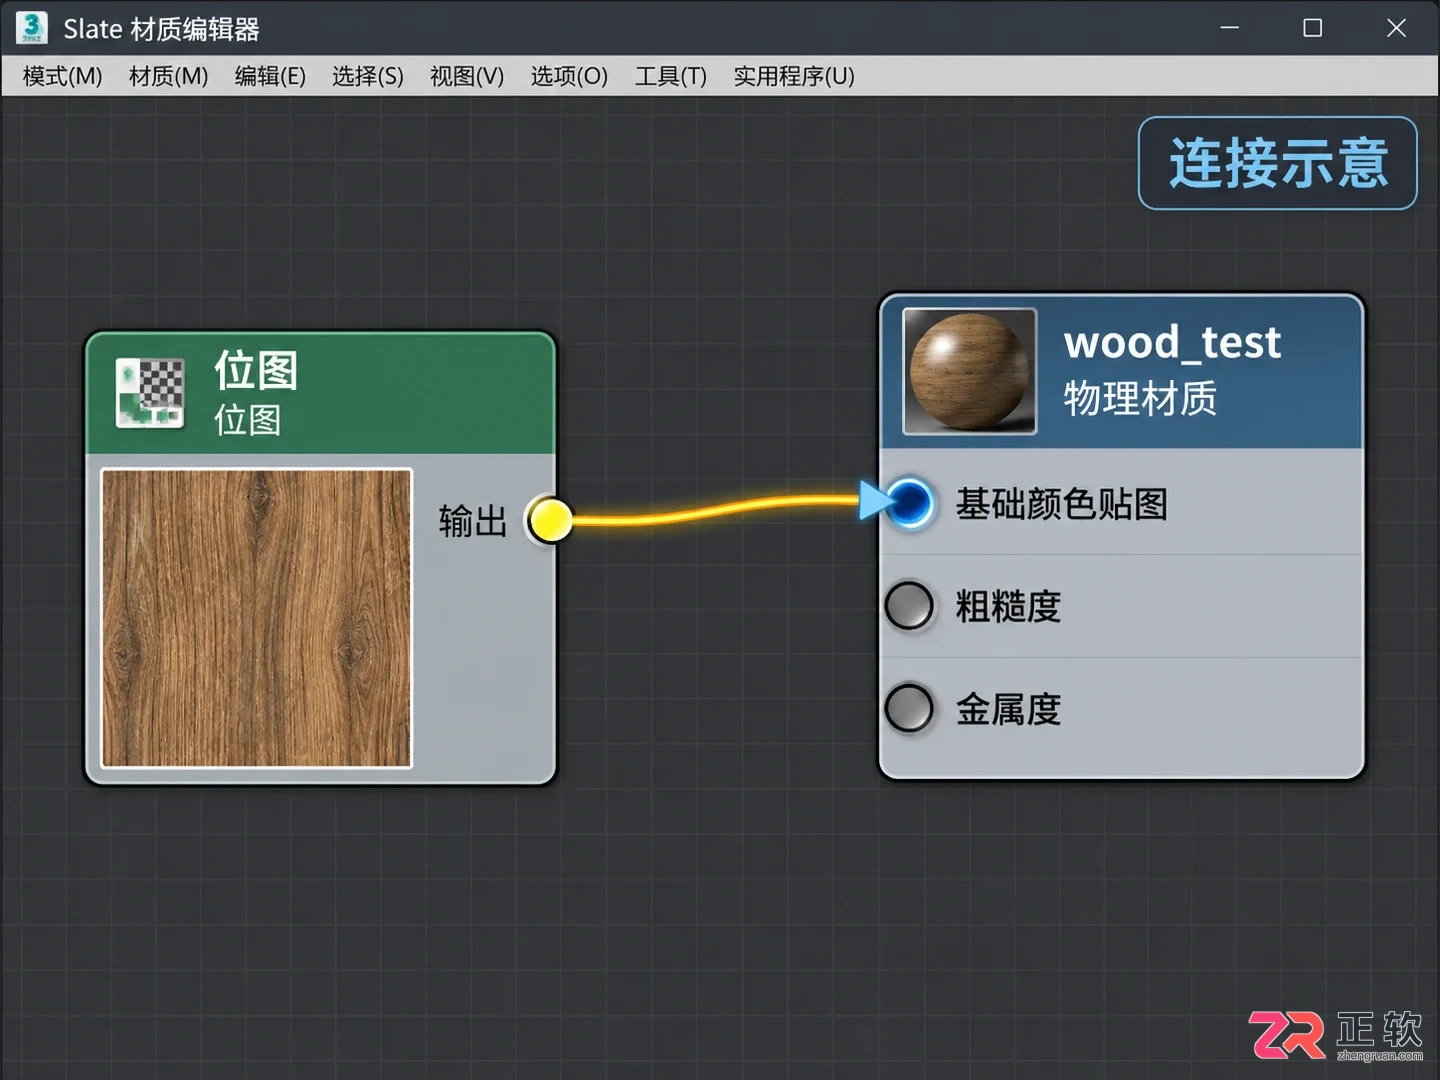Viewport: 1440px width, 1080px height.
Task: Select the 位图 node title bar
Action: [320, 393]
